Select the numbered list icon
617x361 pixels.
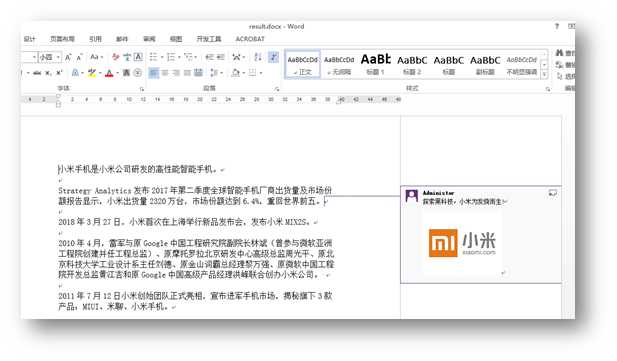click(x=170, y=57)
